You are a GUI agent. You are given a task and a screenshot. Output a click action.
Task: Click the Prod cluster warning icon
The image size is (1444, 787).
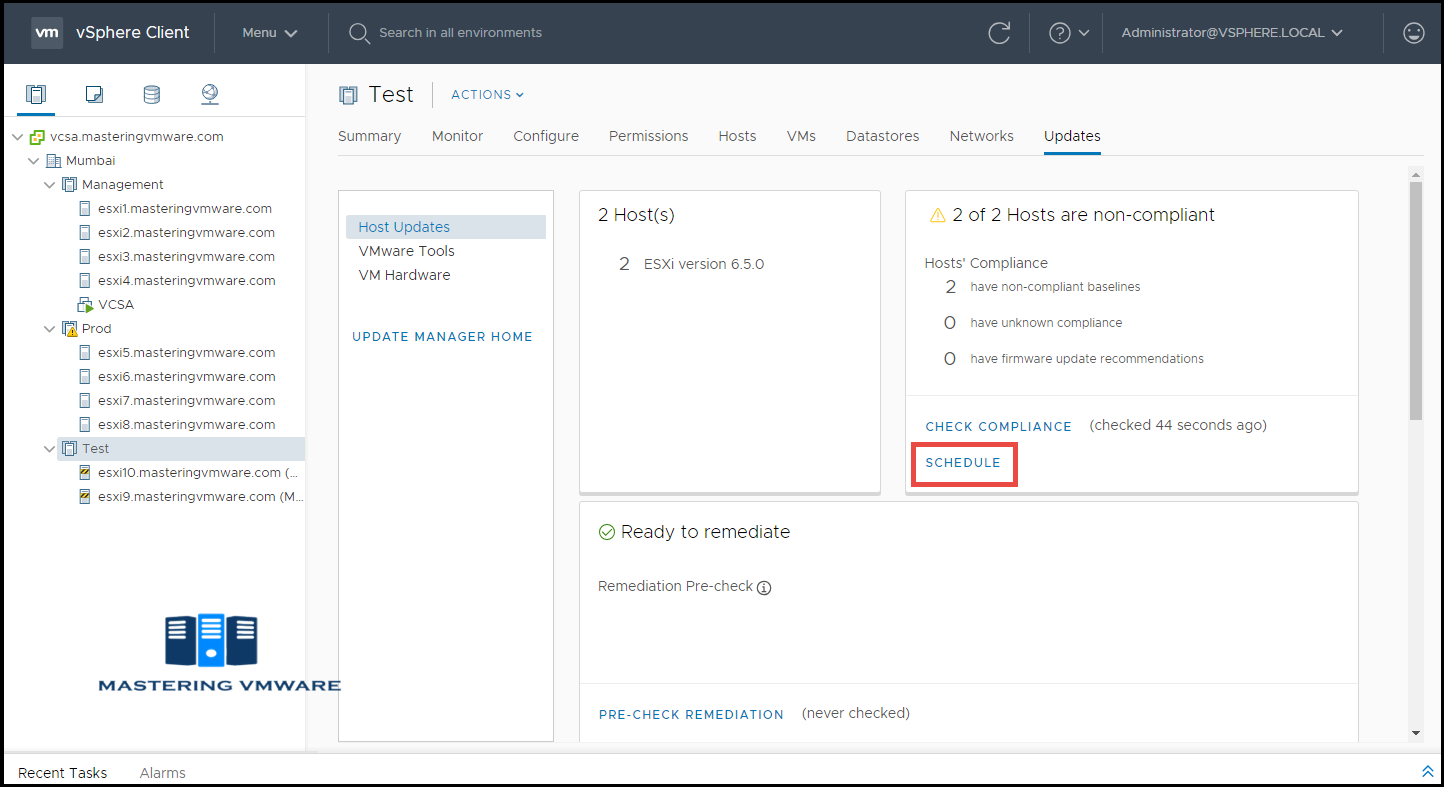tap(69, 329)
